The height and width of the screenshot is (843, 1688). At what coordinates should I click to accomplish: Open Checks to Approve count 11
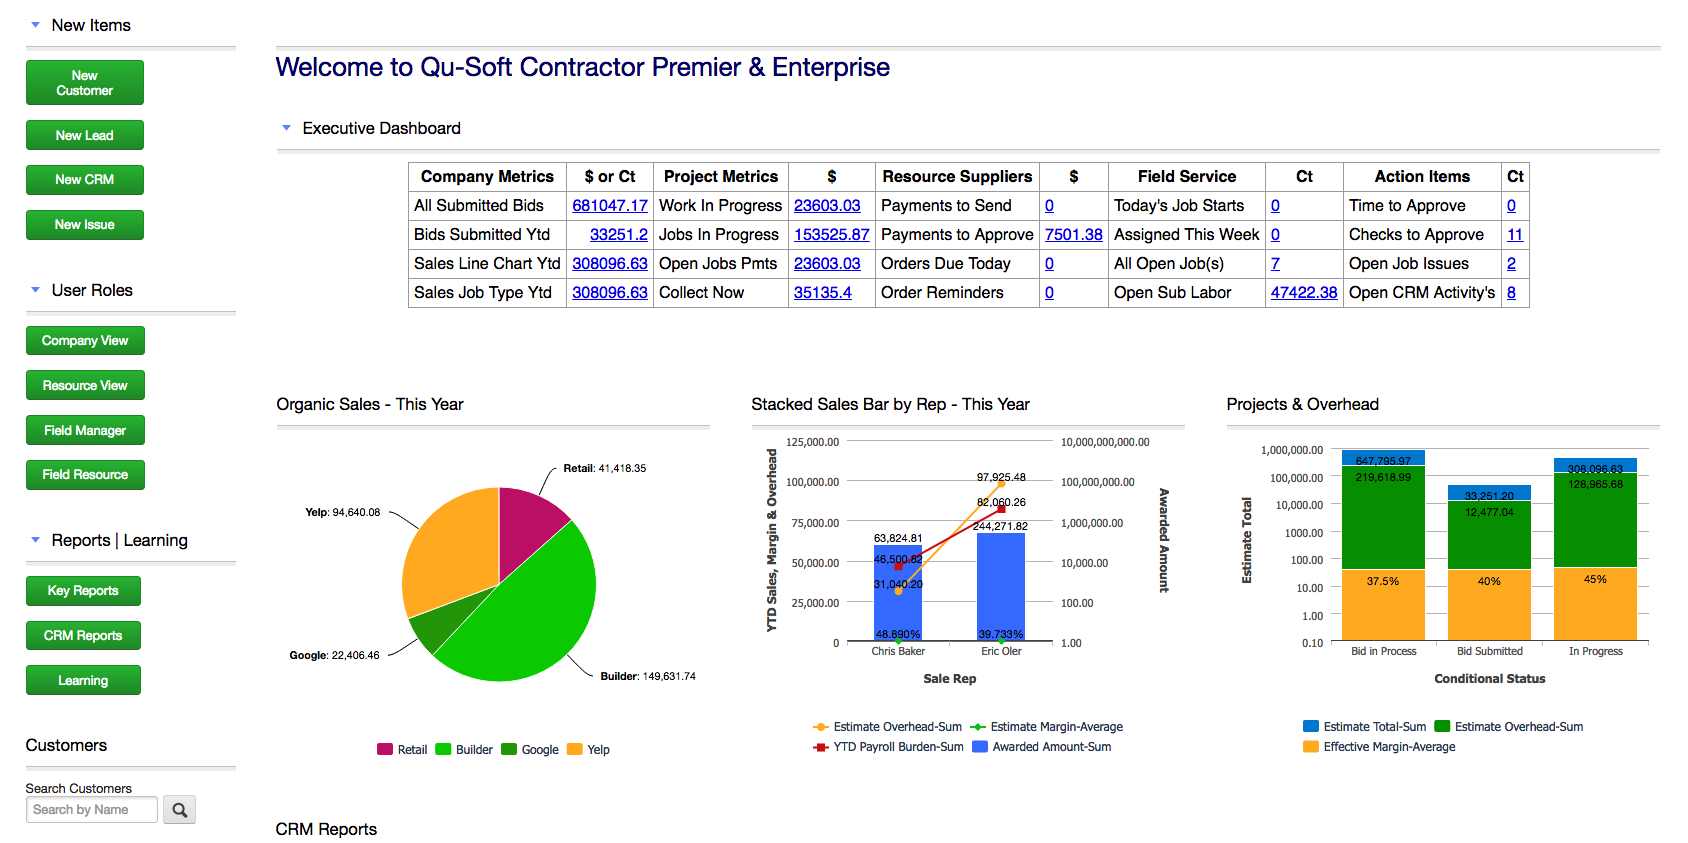pyautogui.click(x=1515, y=234)
